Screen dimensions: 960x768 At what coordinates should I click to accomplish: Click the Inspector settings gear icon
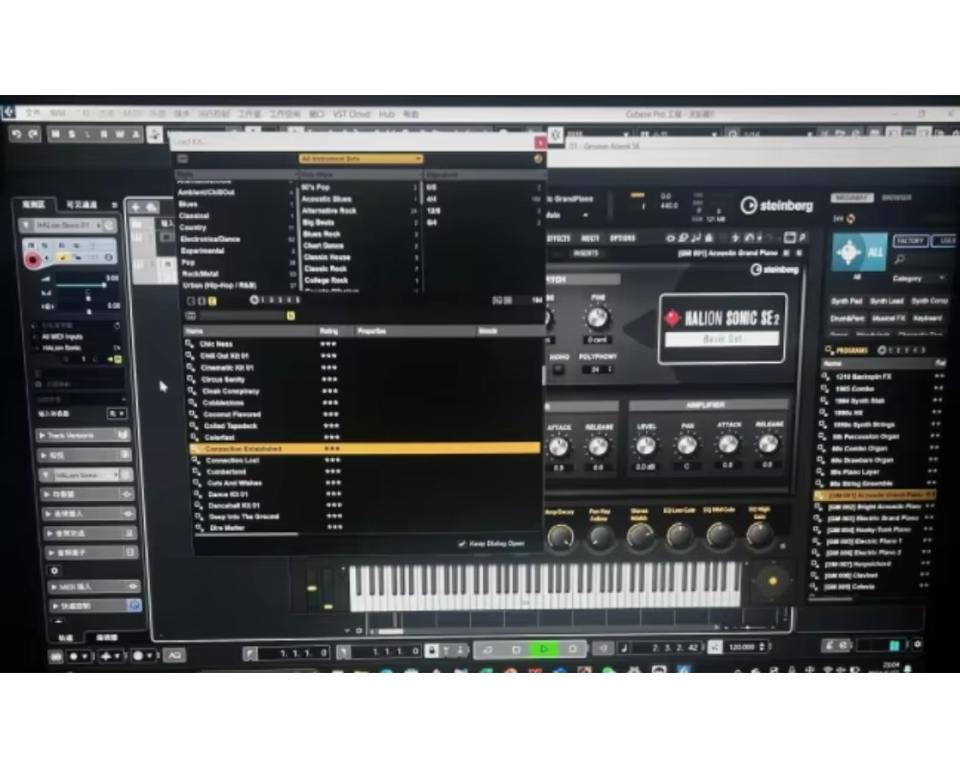coord(54,570)
